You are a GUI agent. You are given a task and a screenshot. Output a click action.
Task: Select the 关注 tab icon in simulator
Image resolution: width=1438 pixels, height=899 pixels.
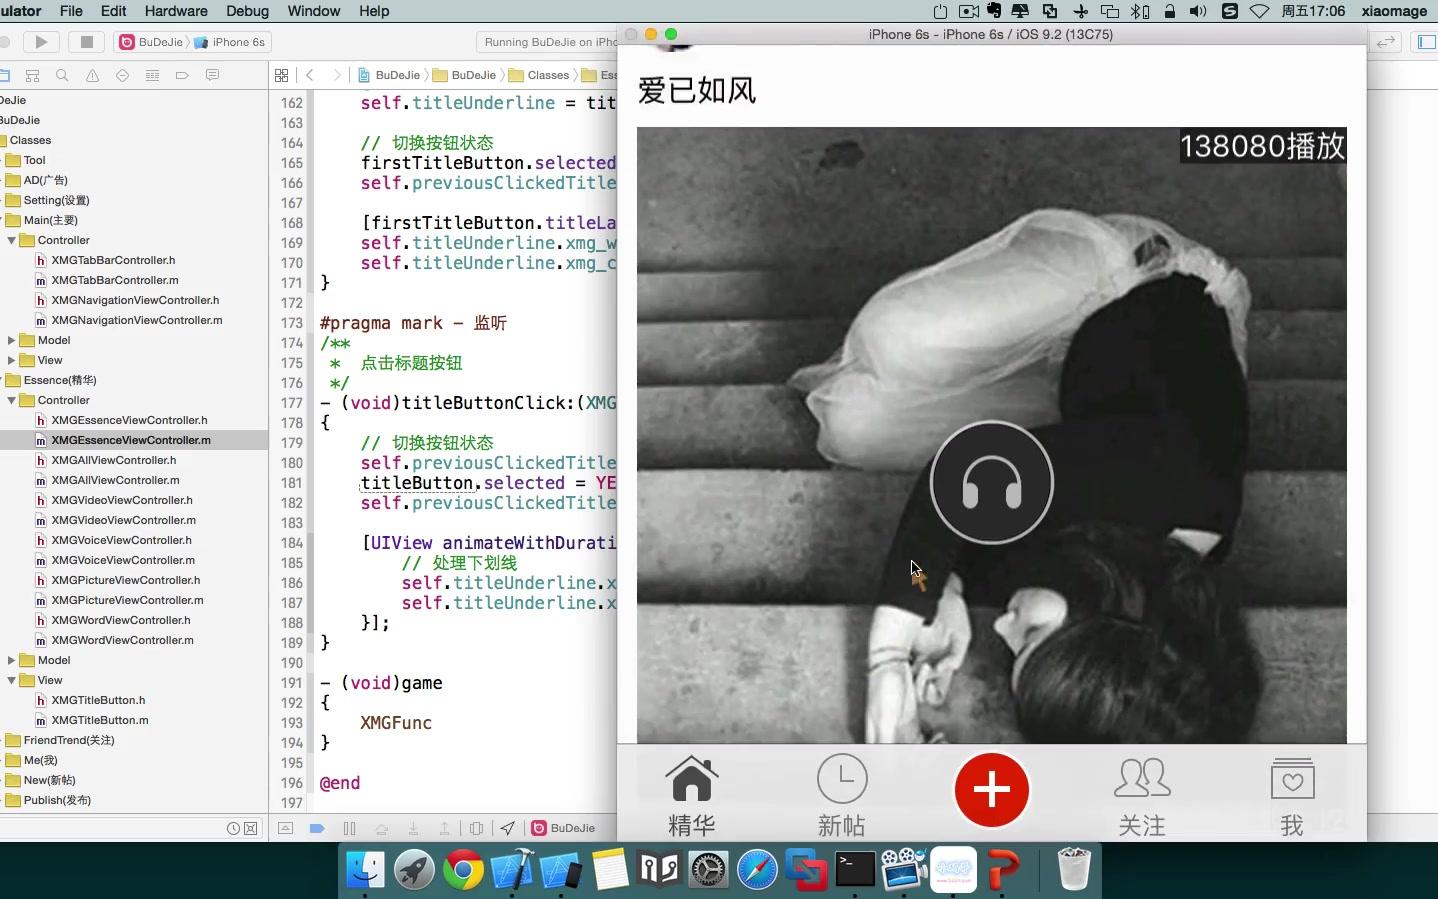click(1142, 789)
